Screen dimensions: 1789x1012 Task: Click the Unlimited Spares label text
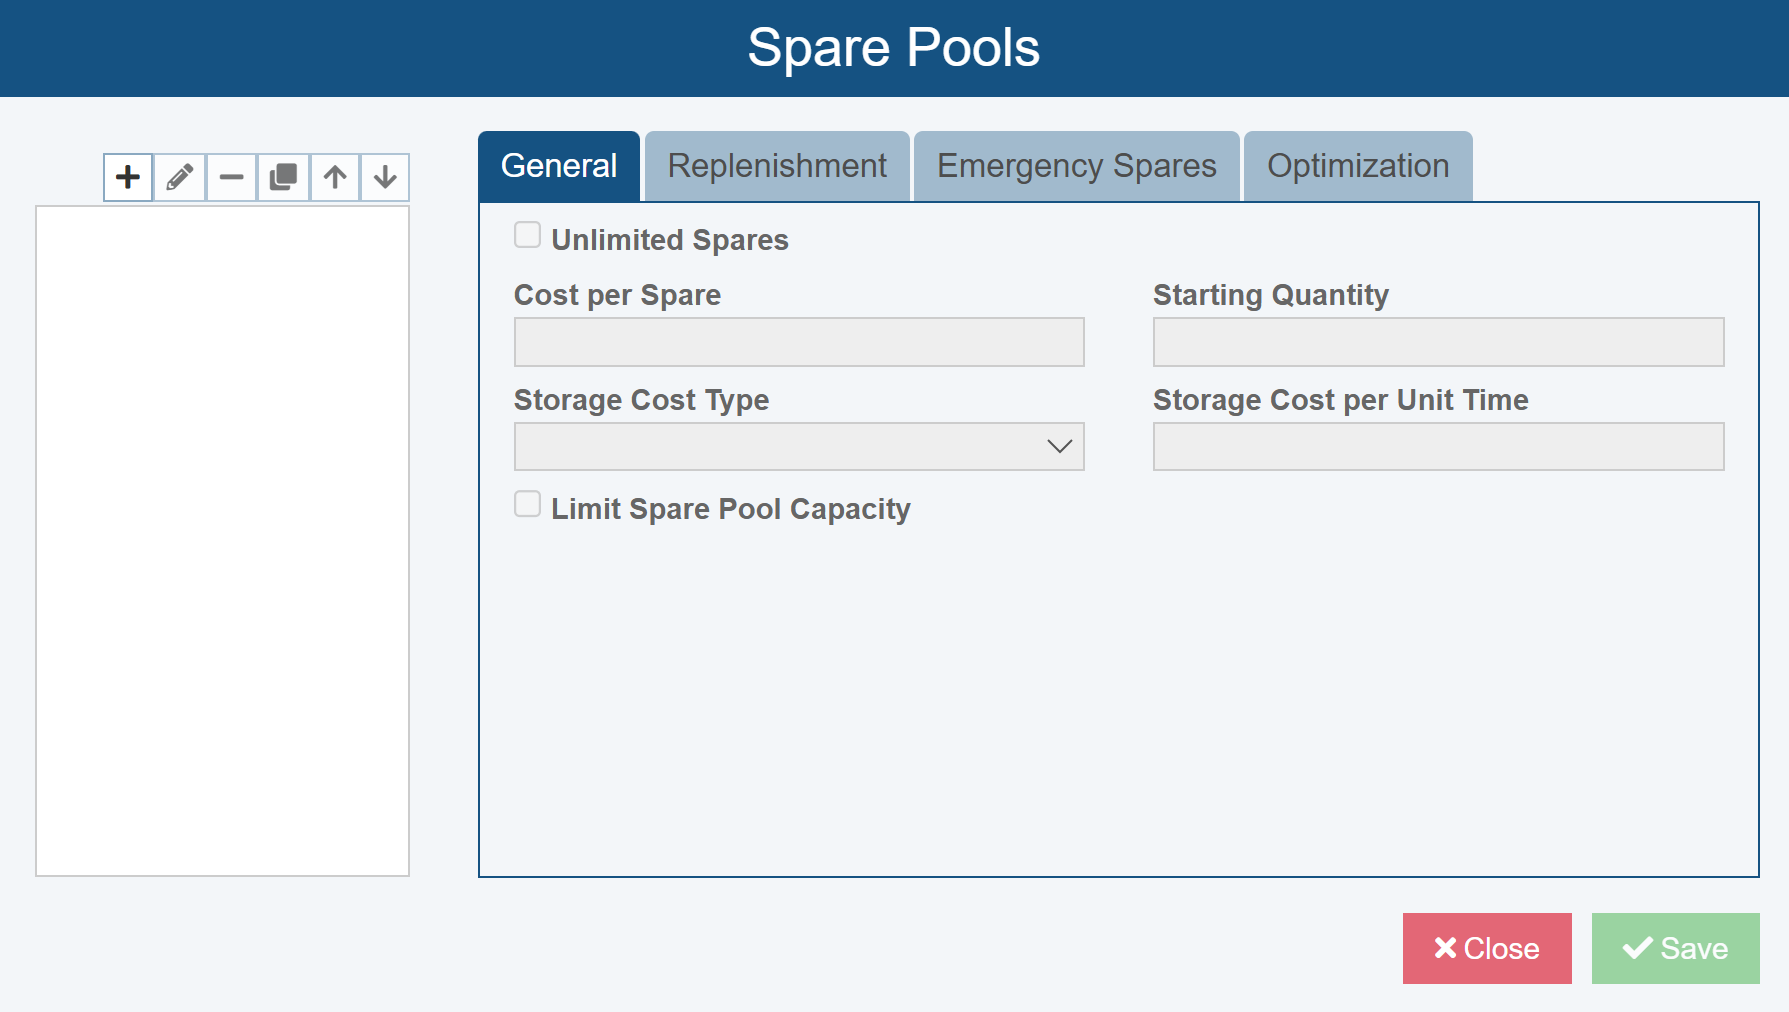click(669, 240)
